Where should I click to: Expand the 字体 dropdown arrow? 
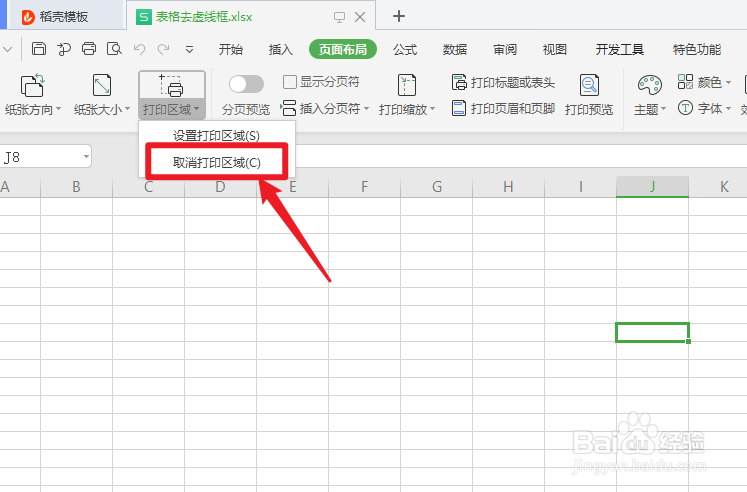click(728, 109)
